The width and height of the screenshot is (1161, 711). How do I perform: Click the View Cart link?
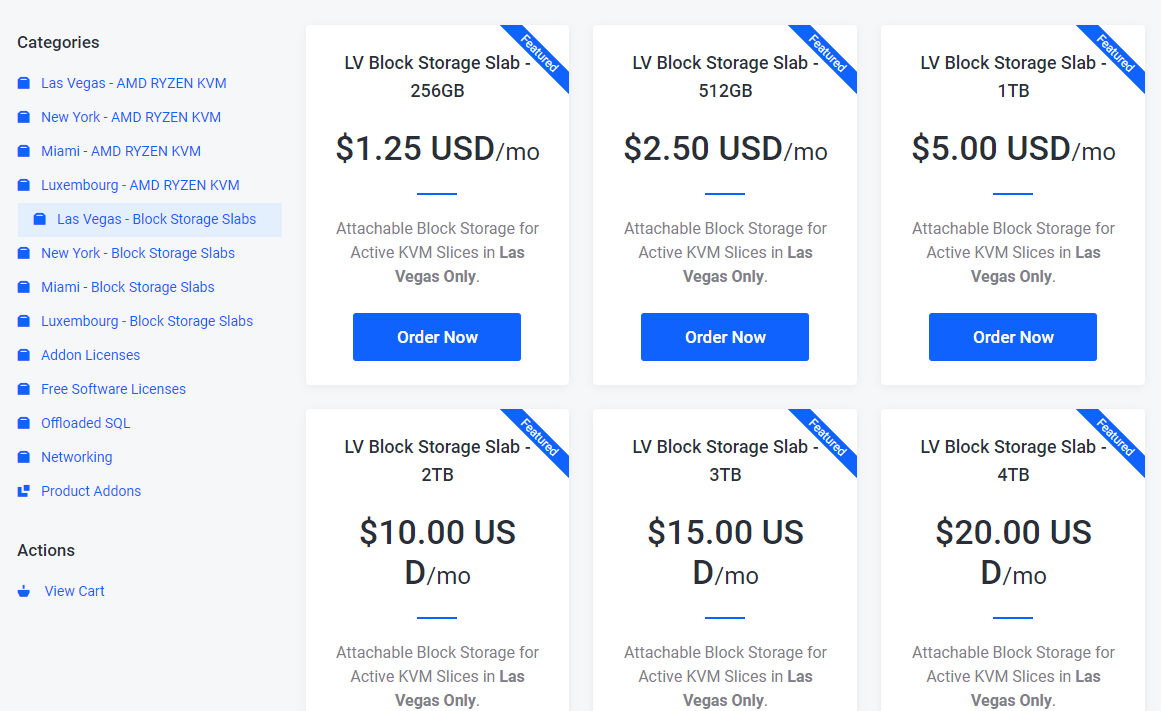click(74, 591)
